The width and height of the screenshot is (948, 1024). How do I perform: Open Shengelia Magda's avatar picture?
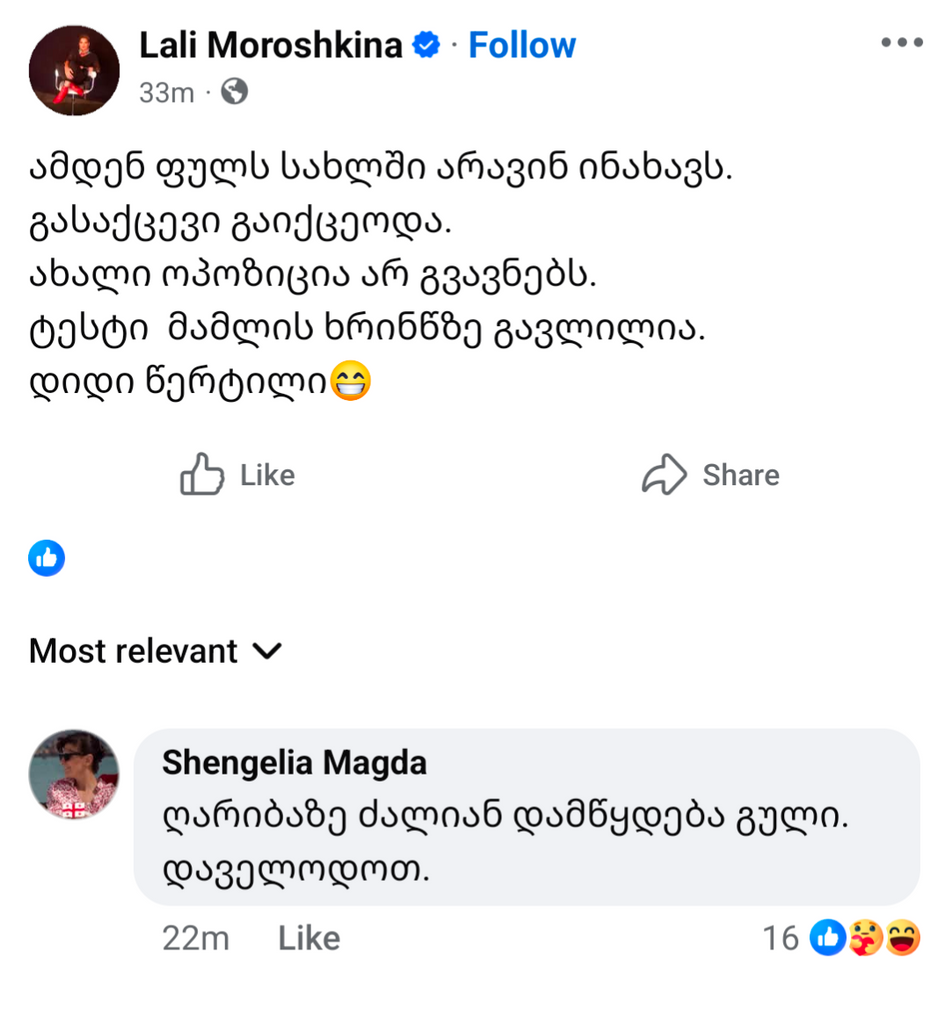coord(75,775)
